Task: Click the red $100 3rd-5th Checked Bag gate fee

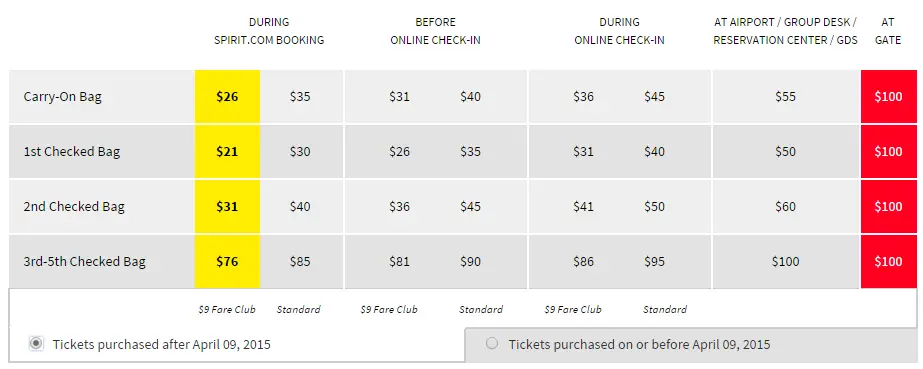Action: tap(888, 261)
